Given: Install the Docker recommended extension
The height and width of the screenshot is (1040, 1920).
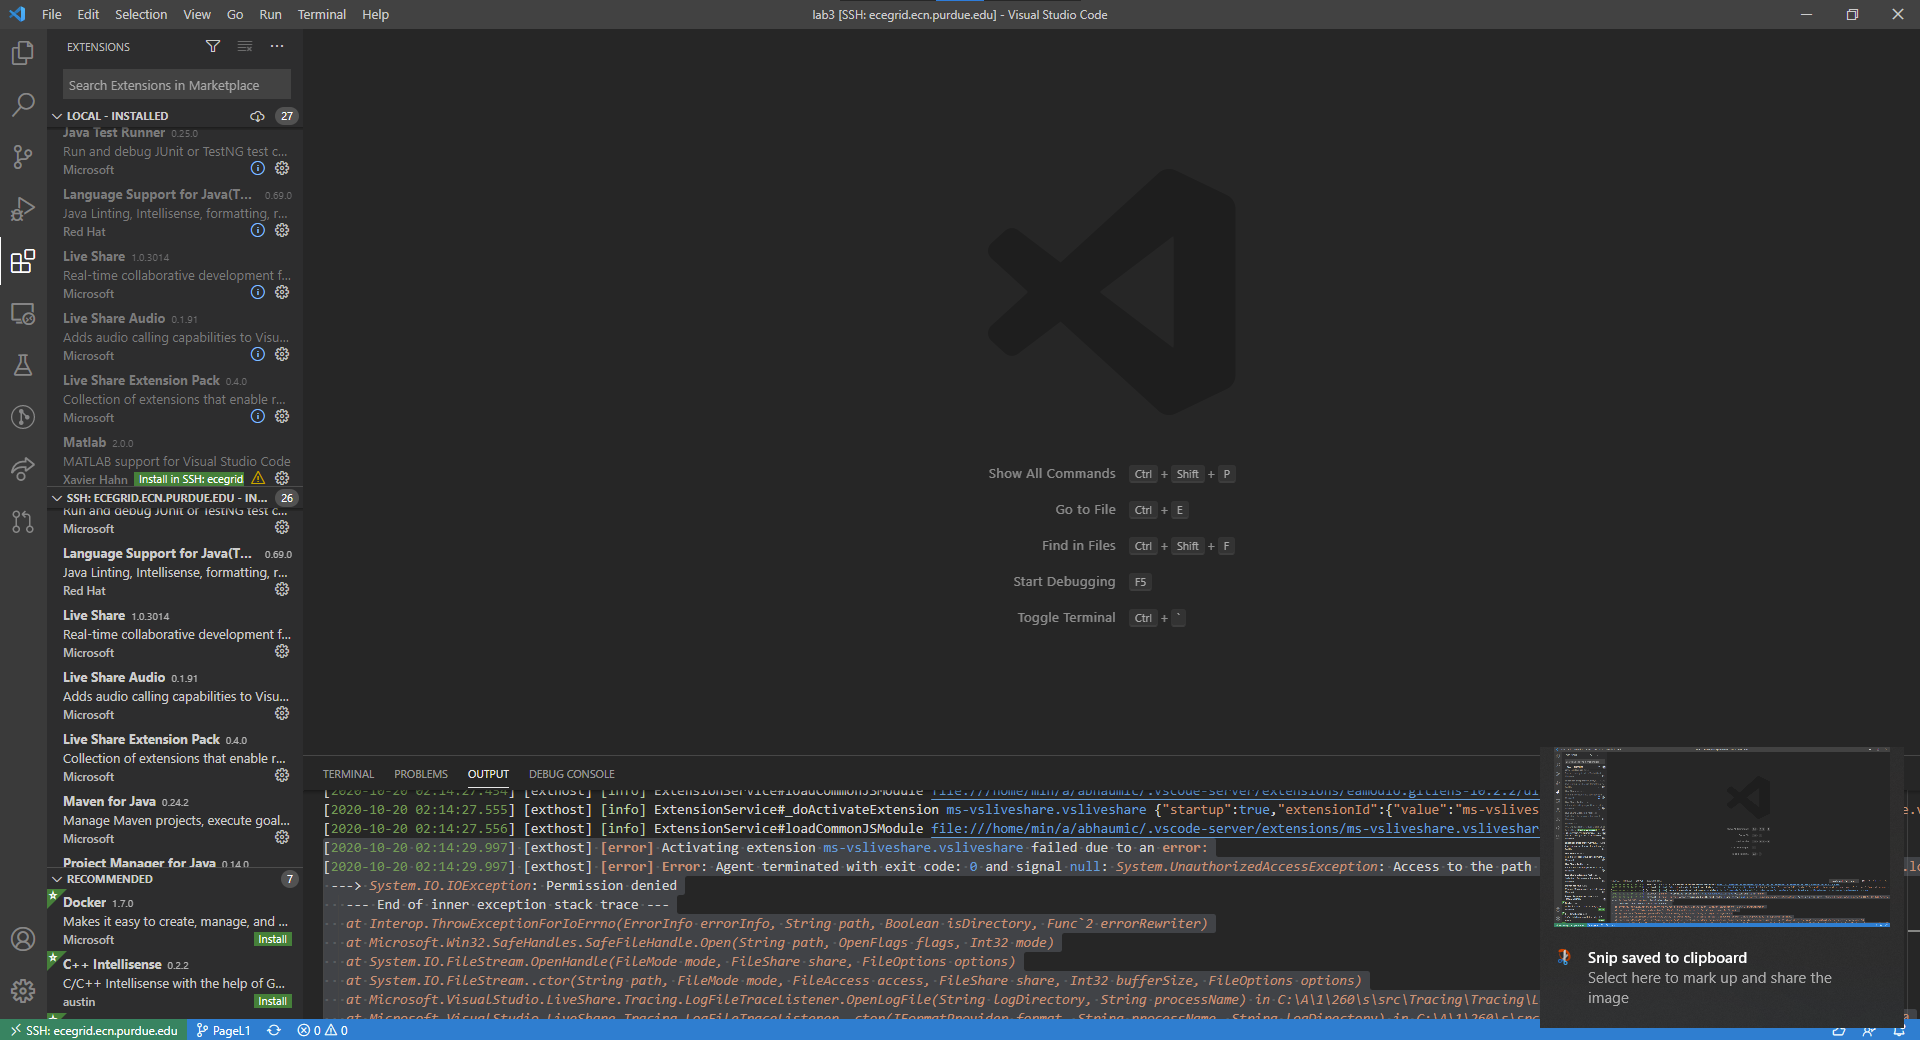Looking at the screenshot, I should coord(272,940).
